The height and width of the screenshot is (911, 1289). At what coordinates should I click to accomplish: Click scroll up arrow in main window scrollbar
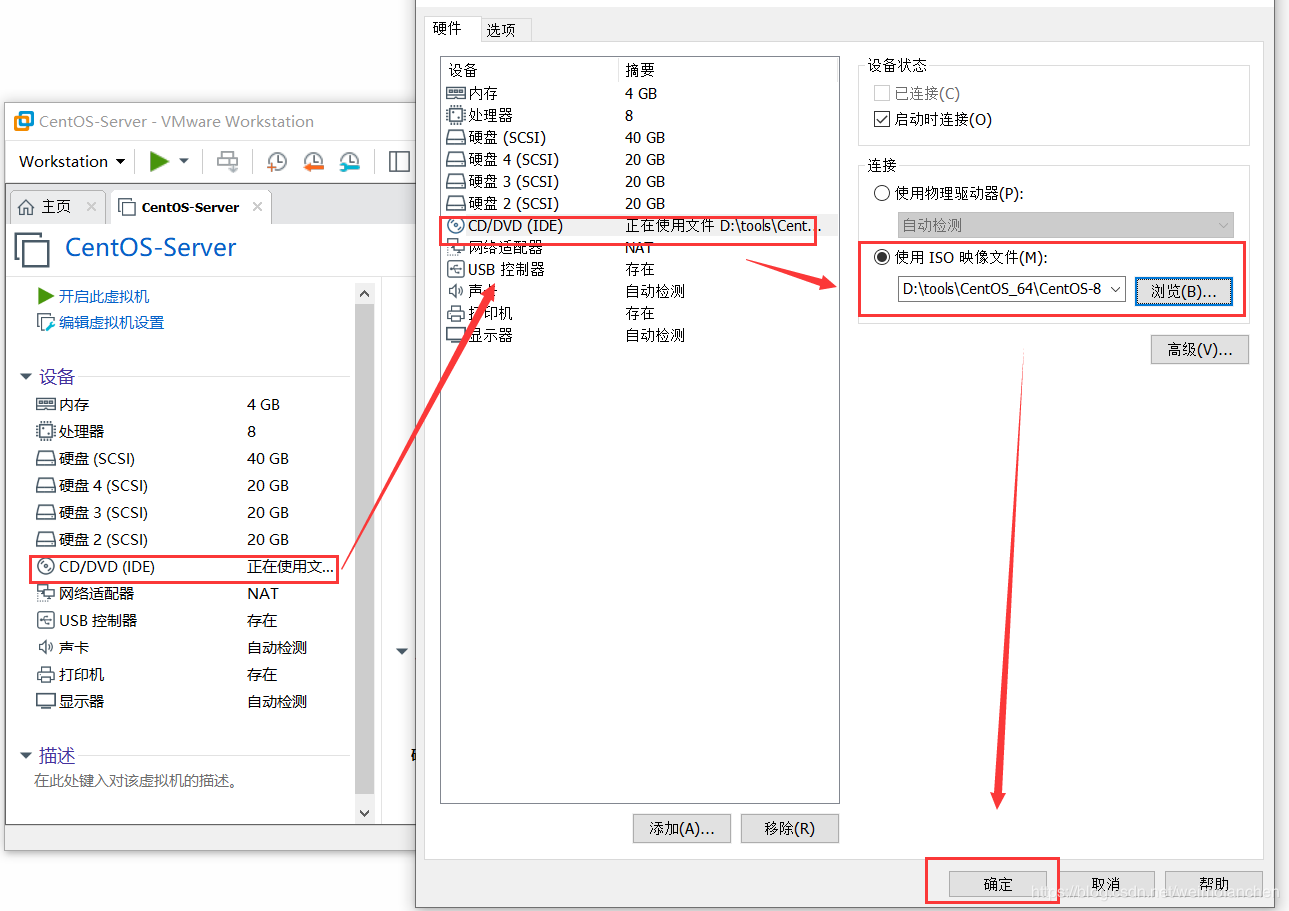pos(364,293)
